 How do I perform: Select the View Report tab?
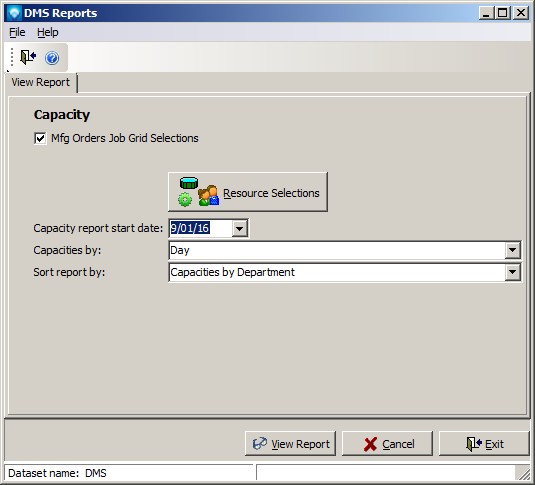point(41,82)
